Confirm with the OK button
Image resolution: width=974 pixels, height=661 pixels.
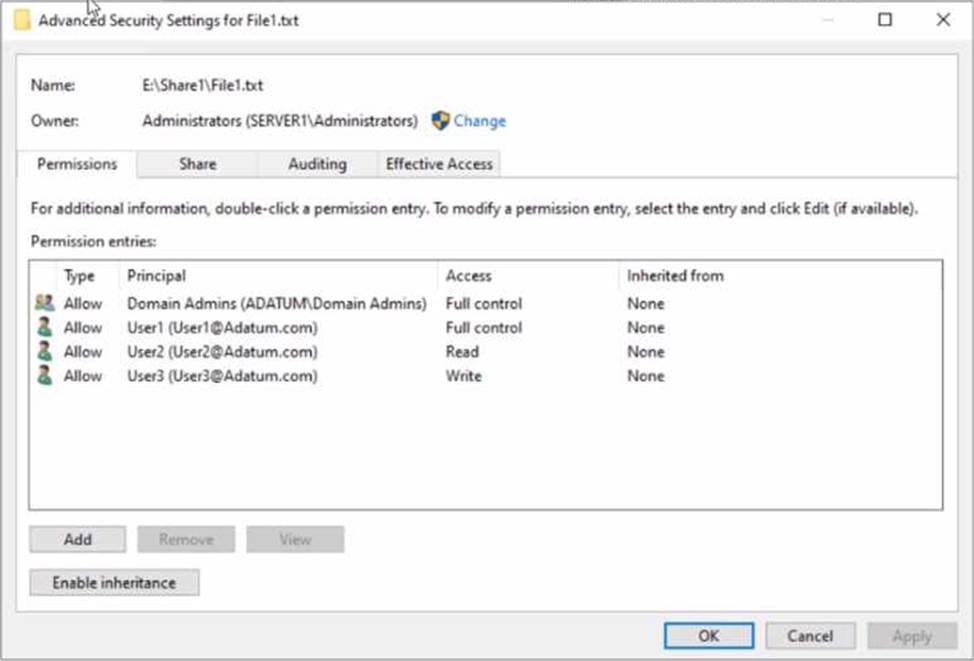coord(709,636)
